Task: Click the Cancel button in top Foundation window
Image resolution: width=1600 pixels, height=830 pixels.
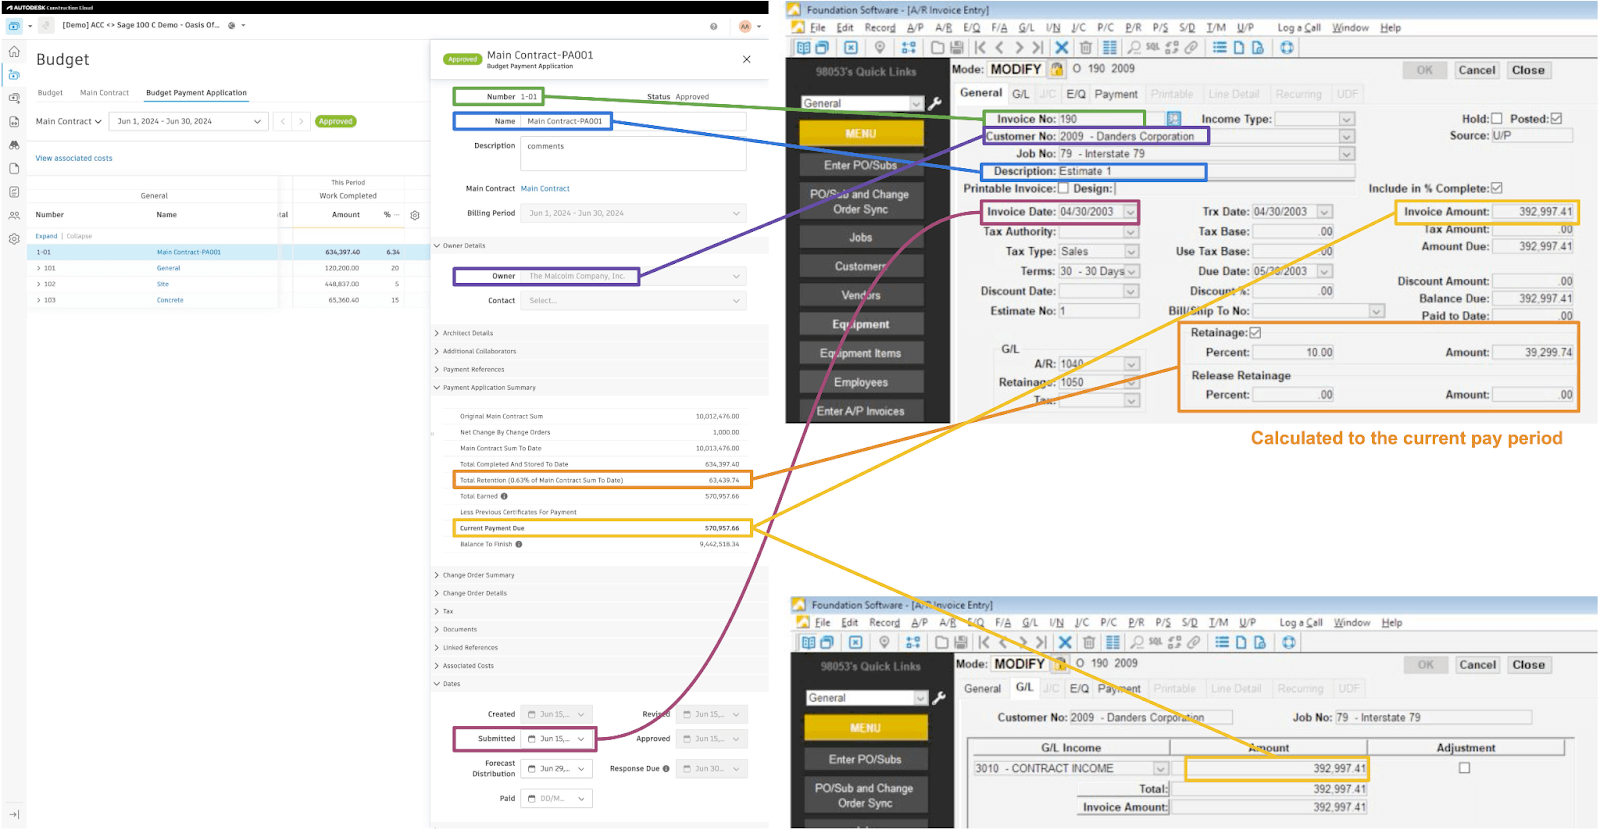Action: [1477, 70]
